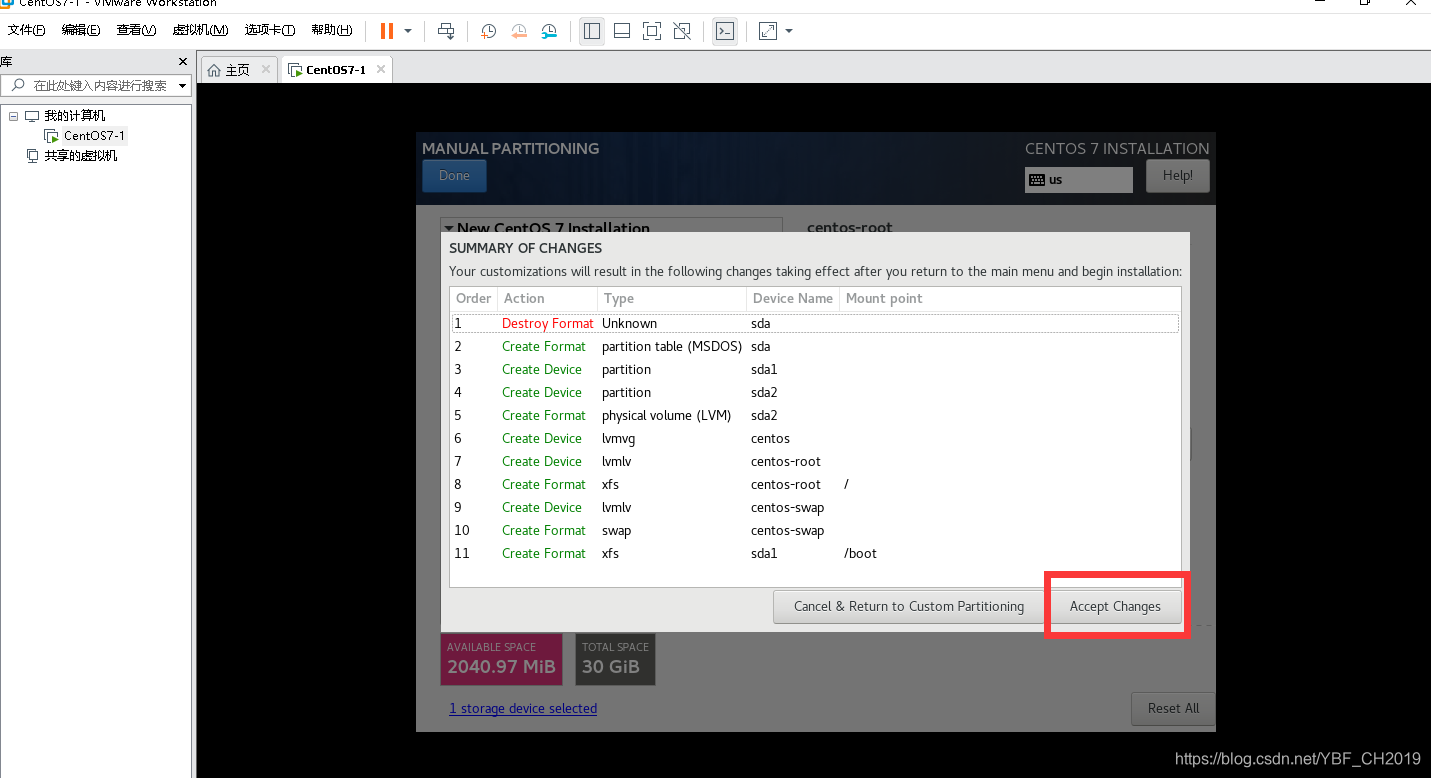
Task: Click the Mount point column header
Action: point(1010,298)
